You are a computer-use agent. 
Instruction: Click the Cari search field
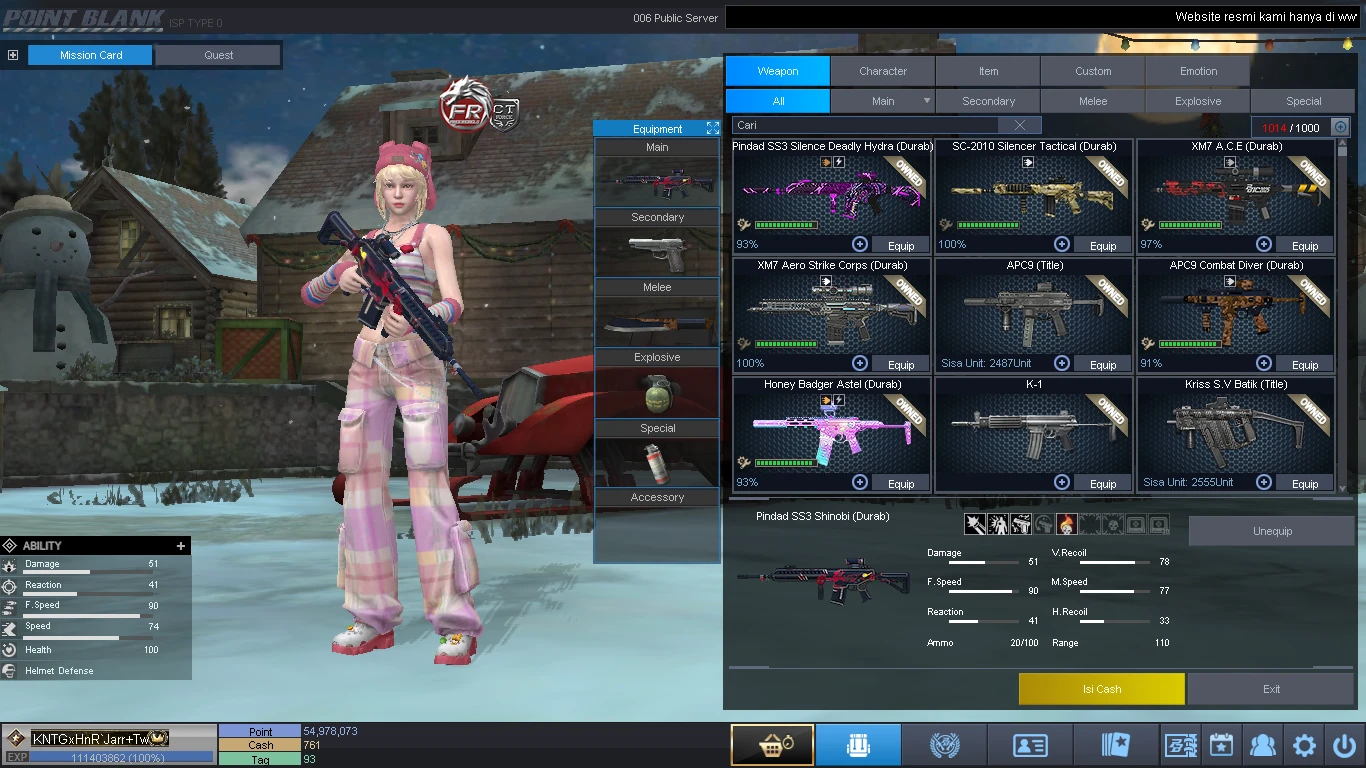pyautogui.click(x=866, y=125)
